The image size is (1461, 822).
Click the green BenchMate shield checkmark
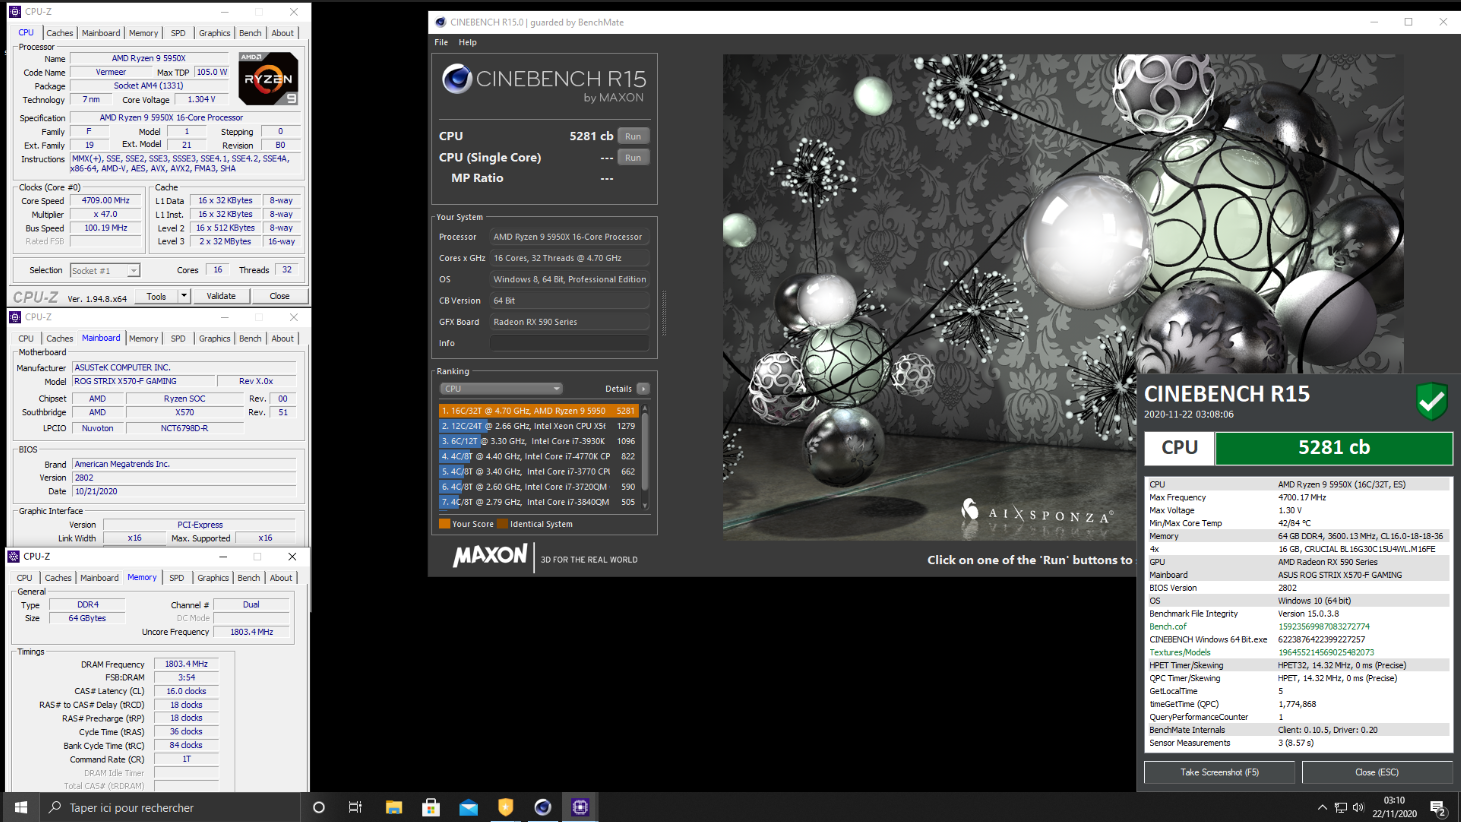[x=1431, y=401]
